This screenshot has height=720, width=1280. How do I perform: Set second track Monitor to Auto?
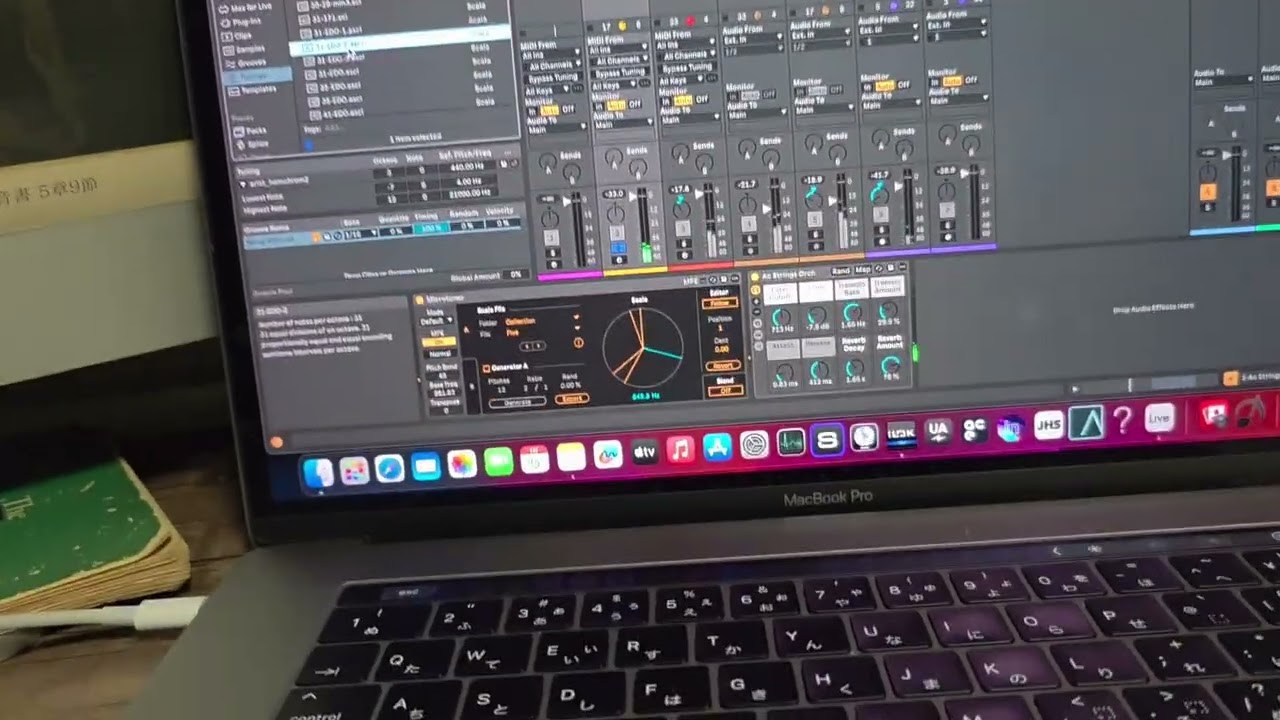[616, 105]
